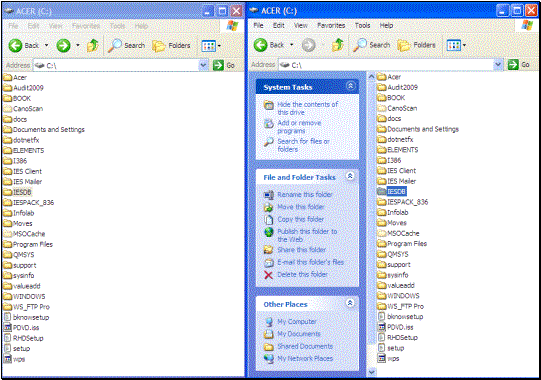Open Back history dropdown arrow in left window
541x380 pixels.
(47, 45)
